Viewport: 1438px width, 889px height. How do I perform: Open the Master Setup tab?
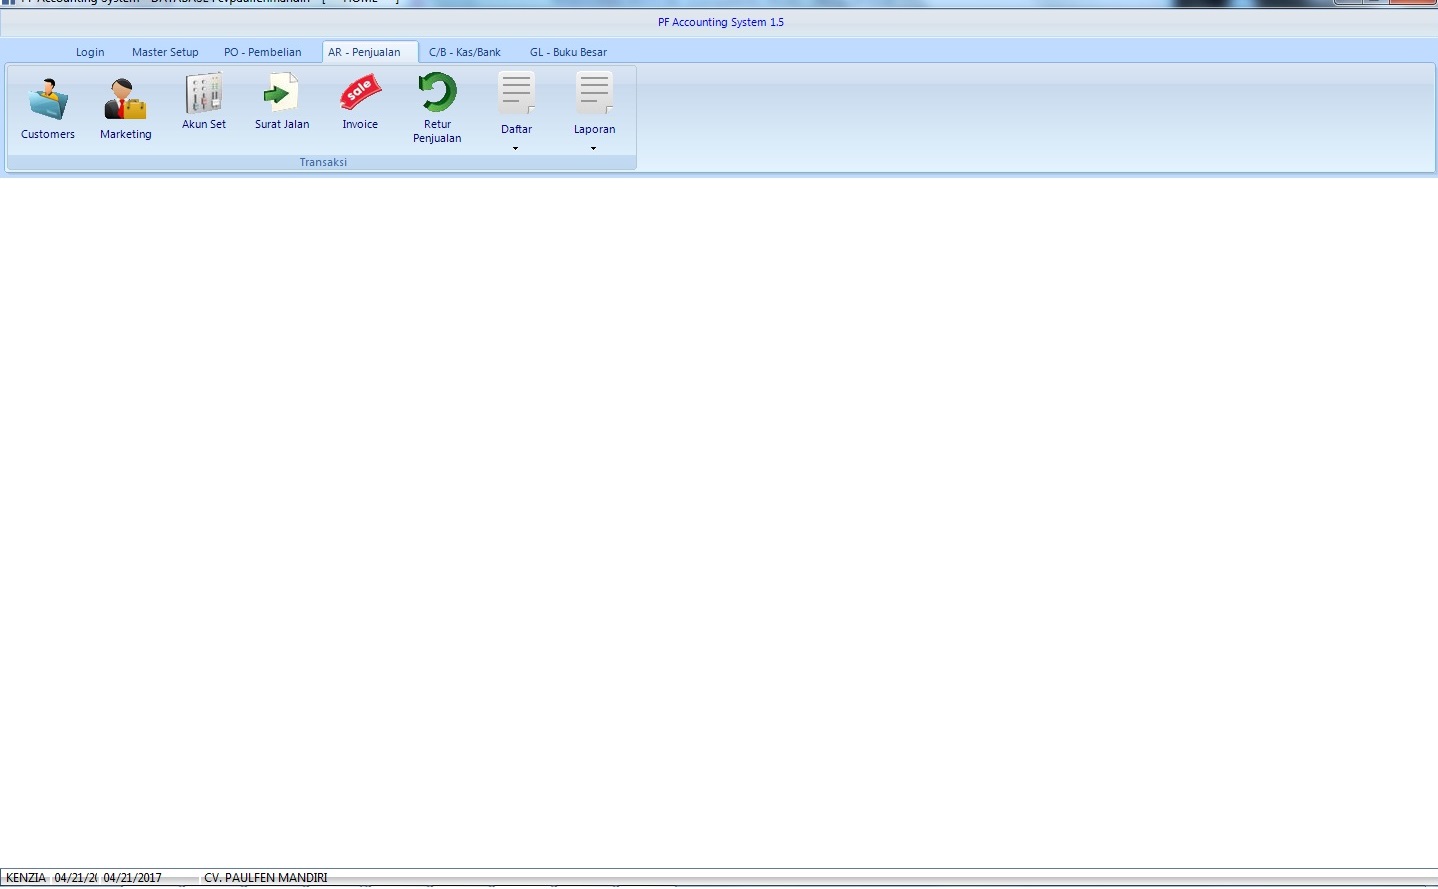pyautogui.click(x=165, y=52)
